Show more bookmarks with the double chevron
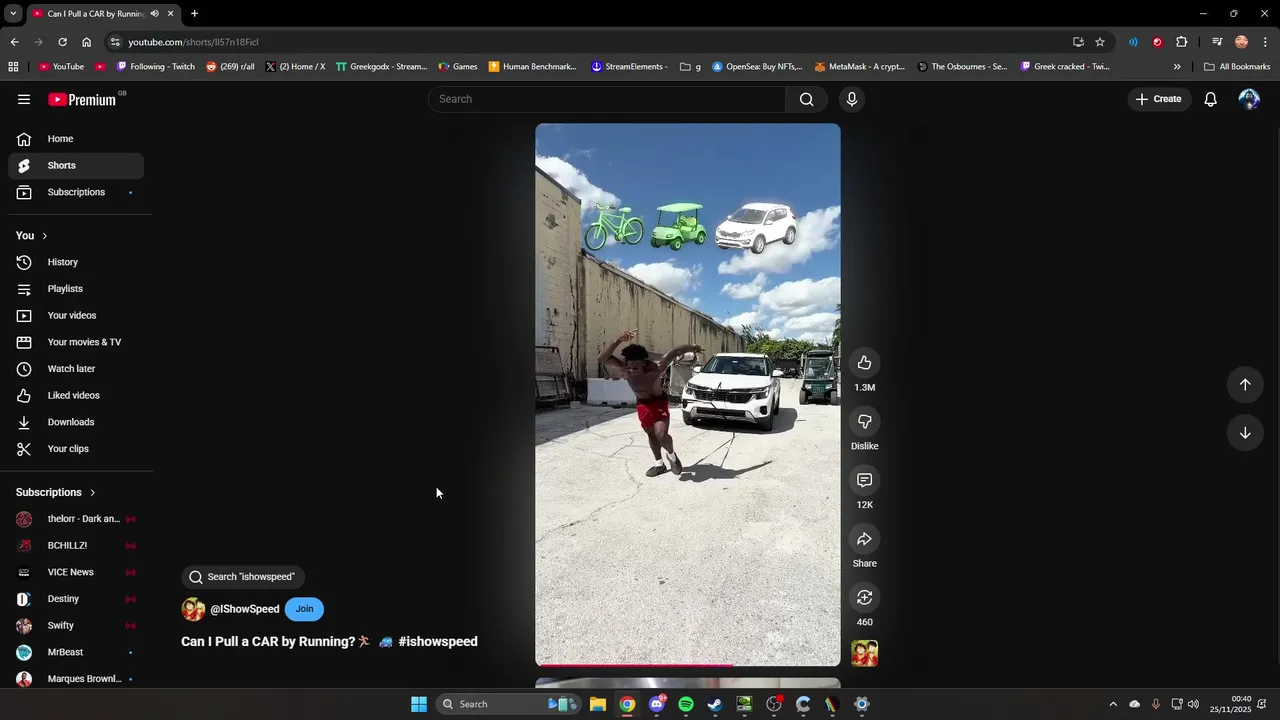This screenshot has width=1280, height=720. pyautogui.click(x=1177, y=67)
